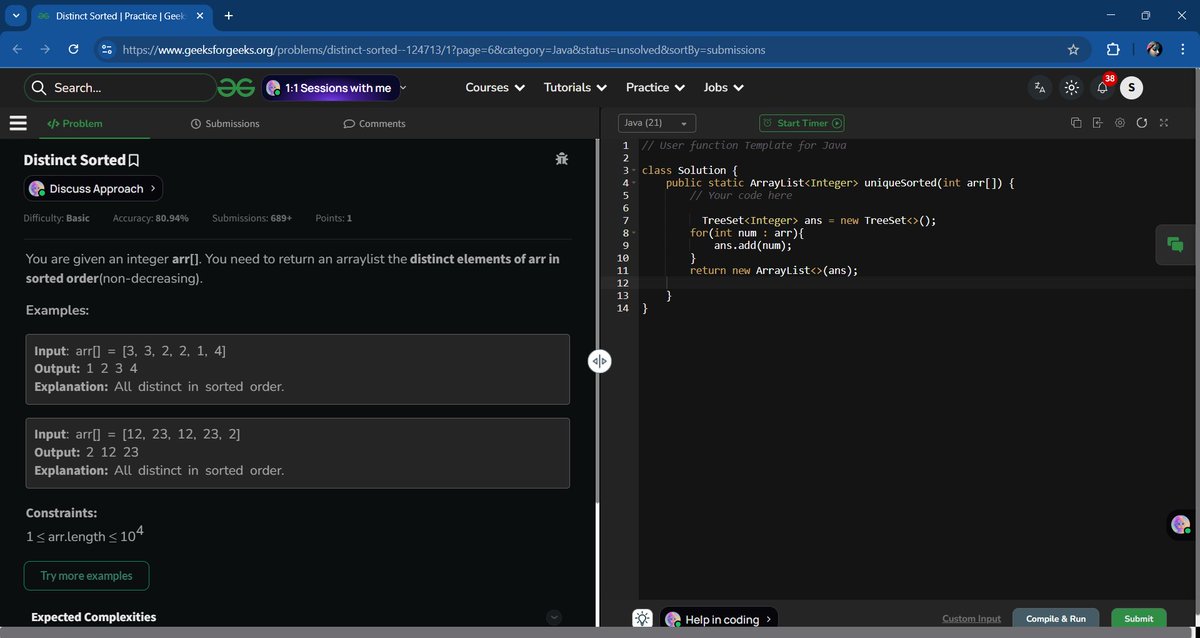Image resolution: width=1200 pixels, height=638 pixels.
Task: Focus the Search input field
Action: coord(120,88)
